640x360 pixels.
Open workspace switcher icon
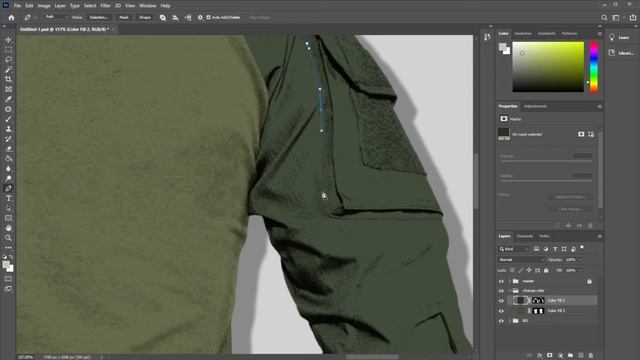616,18
